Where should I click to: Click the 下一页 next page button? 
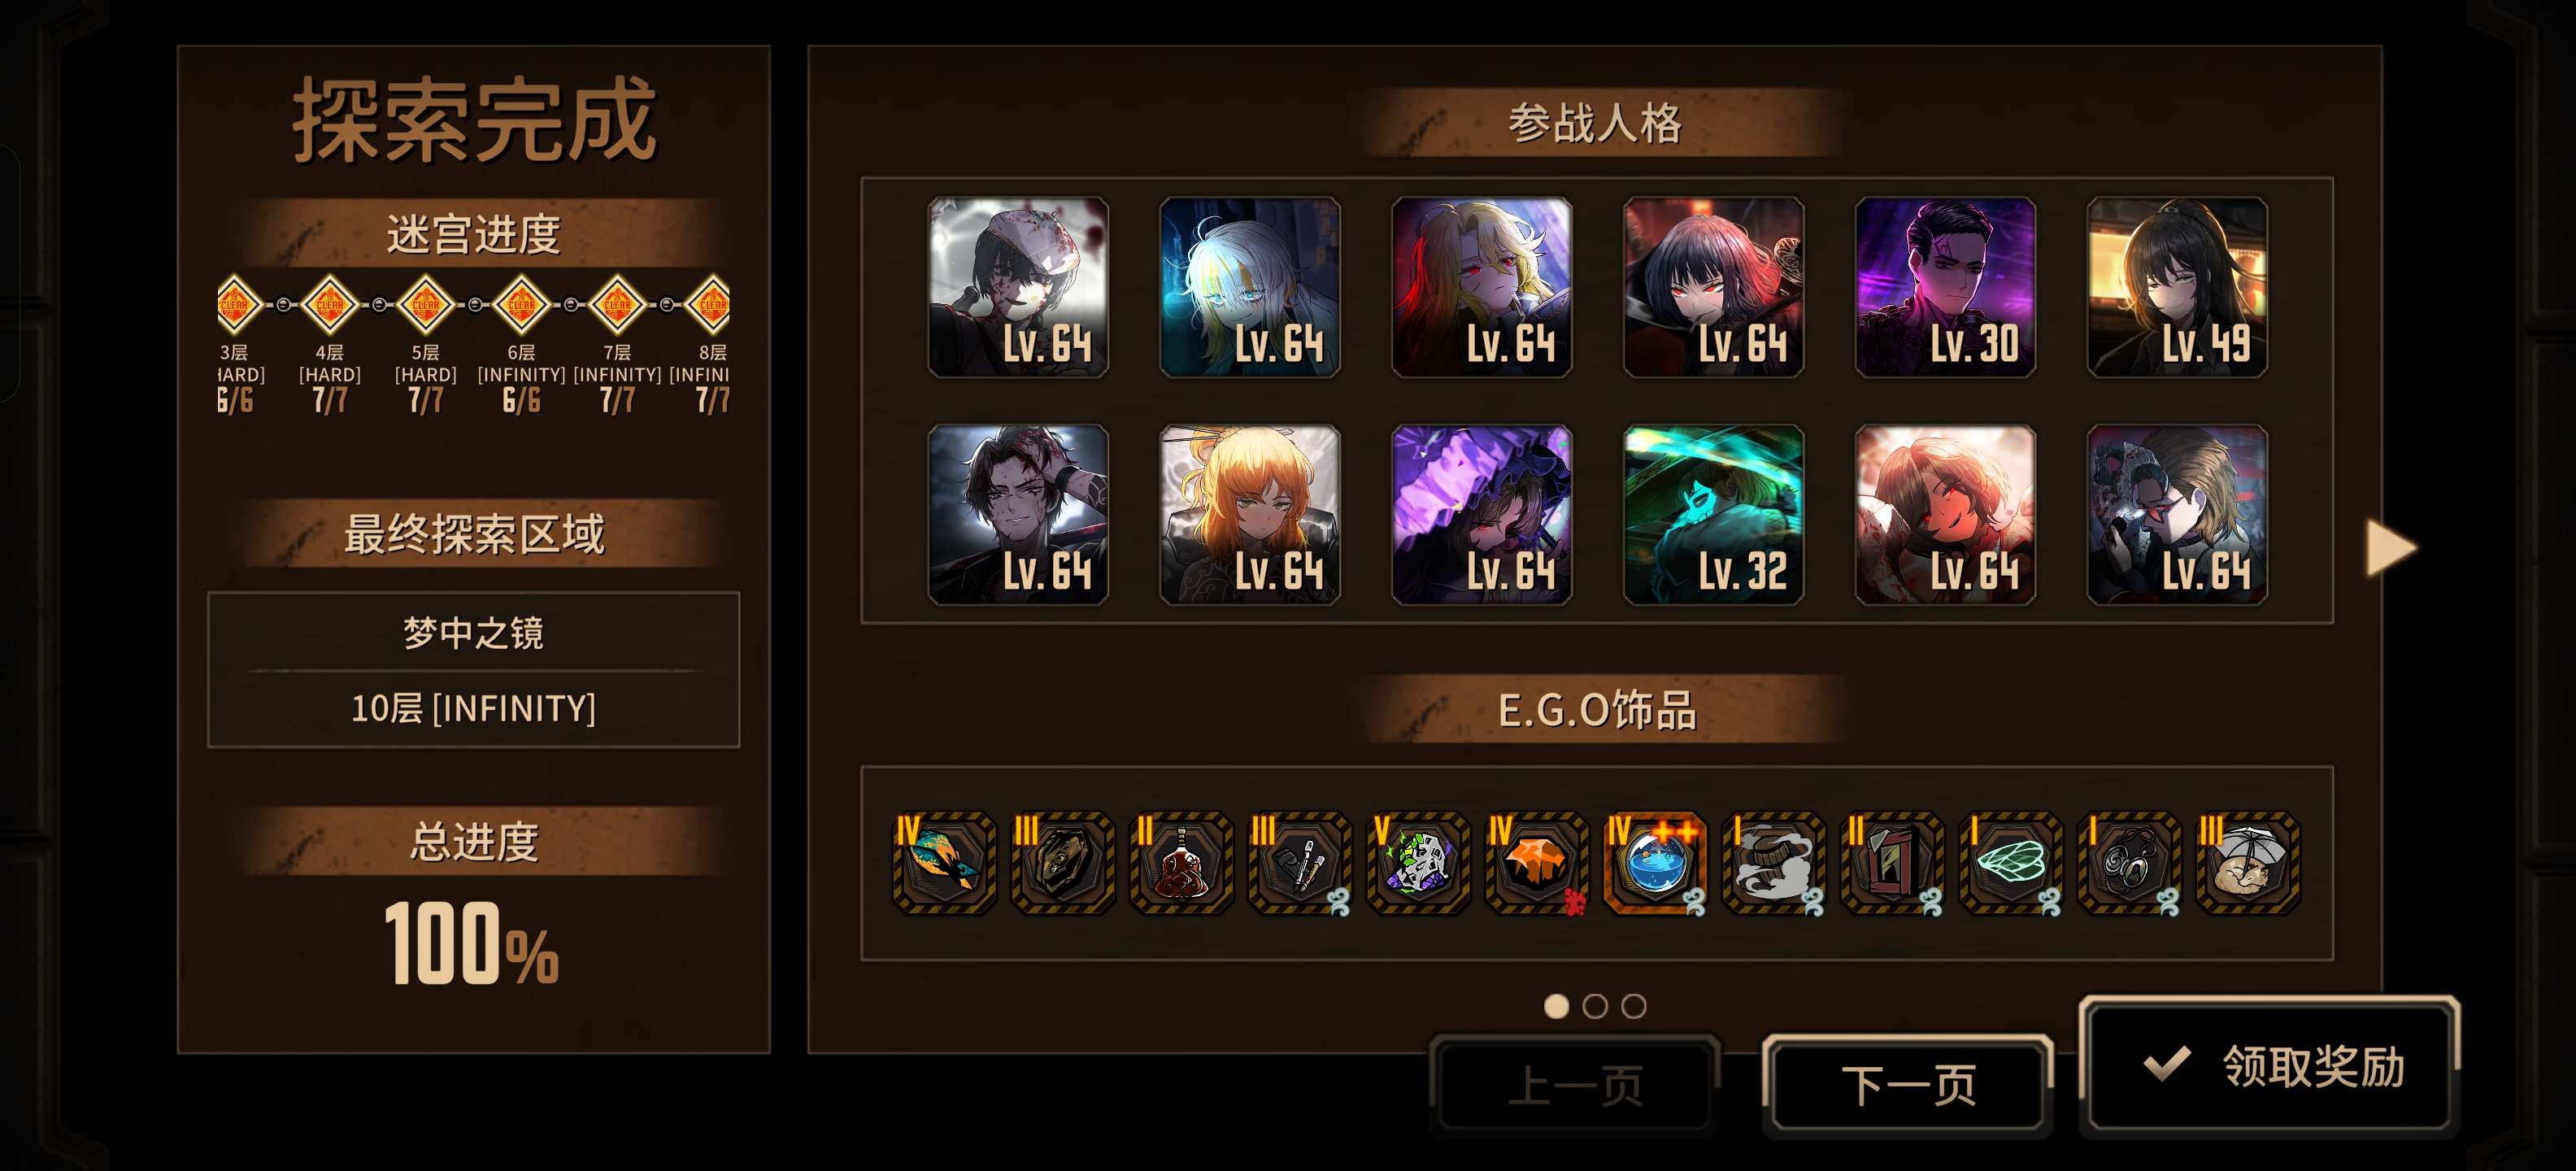(1908, 1086)
